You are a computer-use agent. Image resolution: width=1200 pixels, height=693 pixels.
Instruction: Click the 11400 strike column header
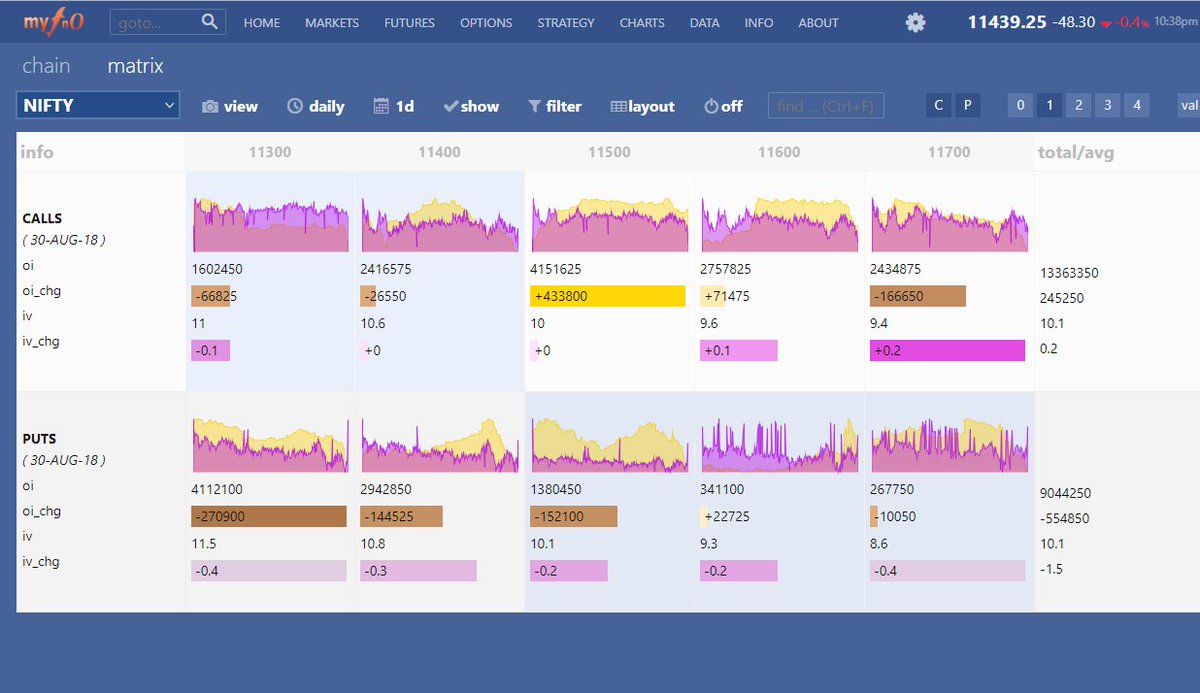click(439, 152)
